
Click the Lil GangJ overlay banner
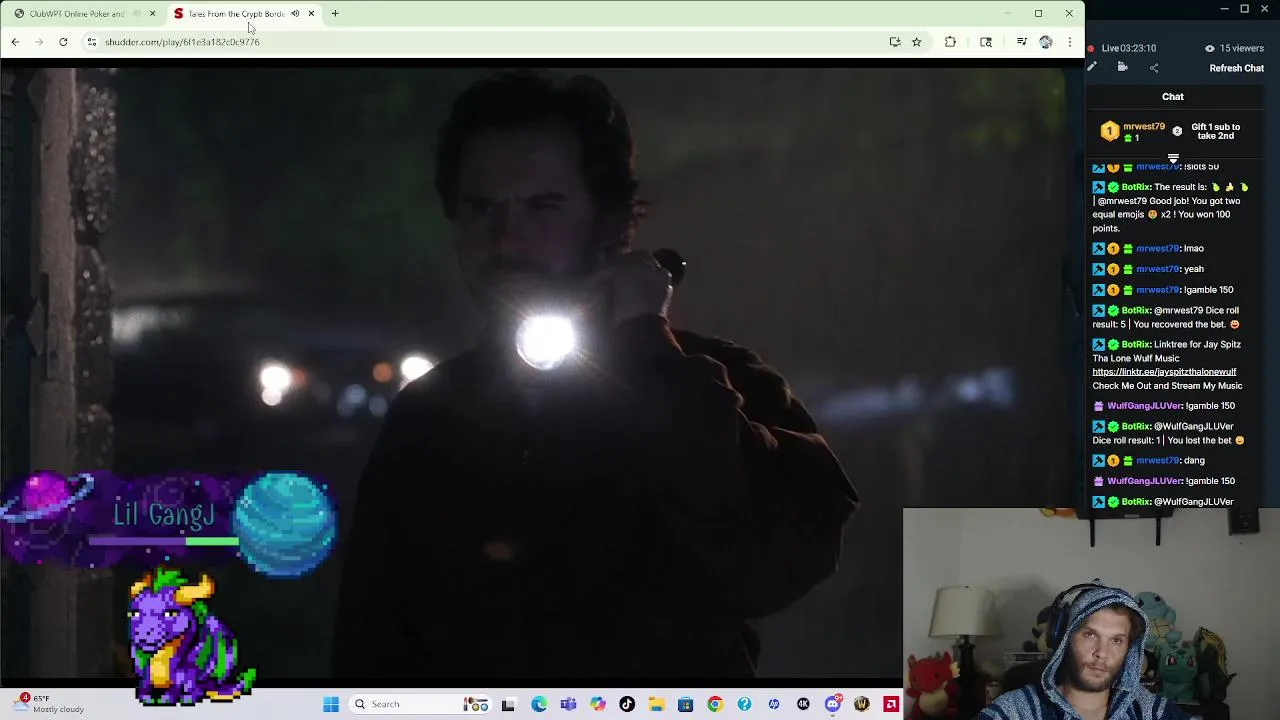pos(170,522)
